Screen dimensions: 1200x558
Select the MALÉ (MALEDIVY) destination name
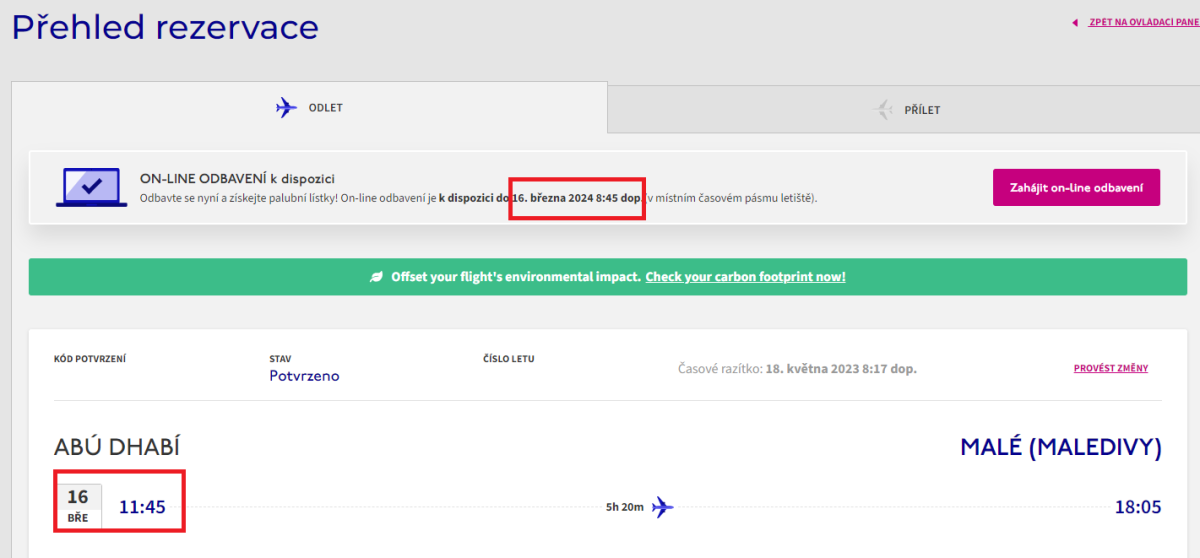(1060, 447)
